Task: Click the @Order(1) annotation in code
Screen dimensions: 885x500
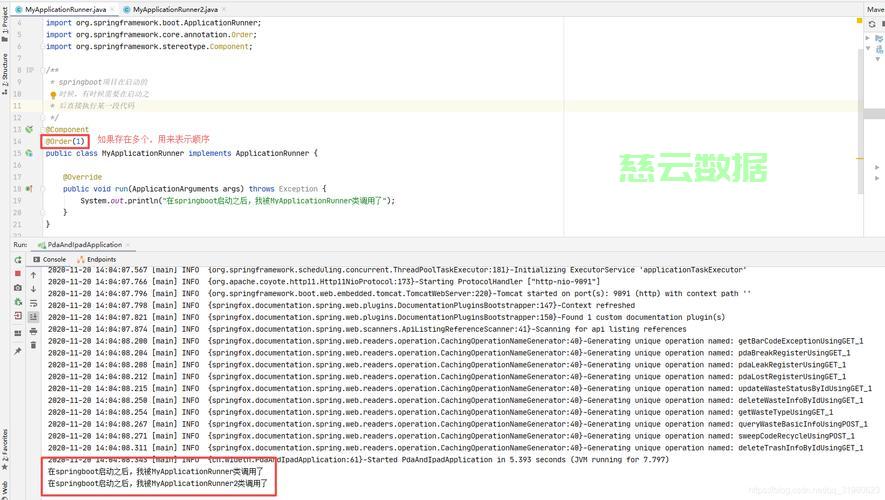Action: [65, 141]
